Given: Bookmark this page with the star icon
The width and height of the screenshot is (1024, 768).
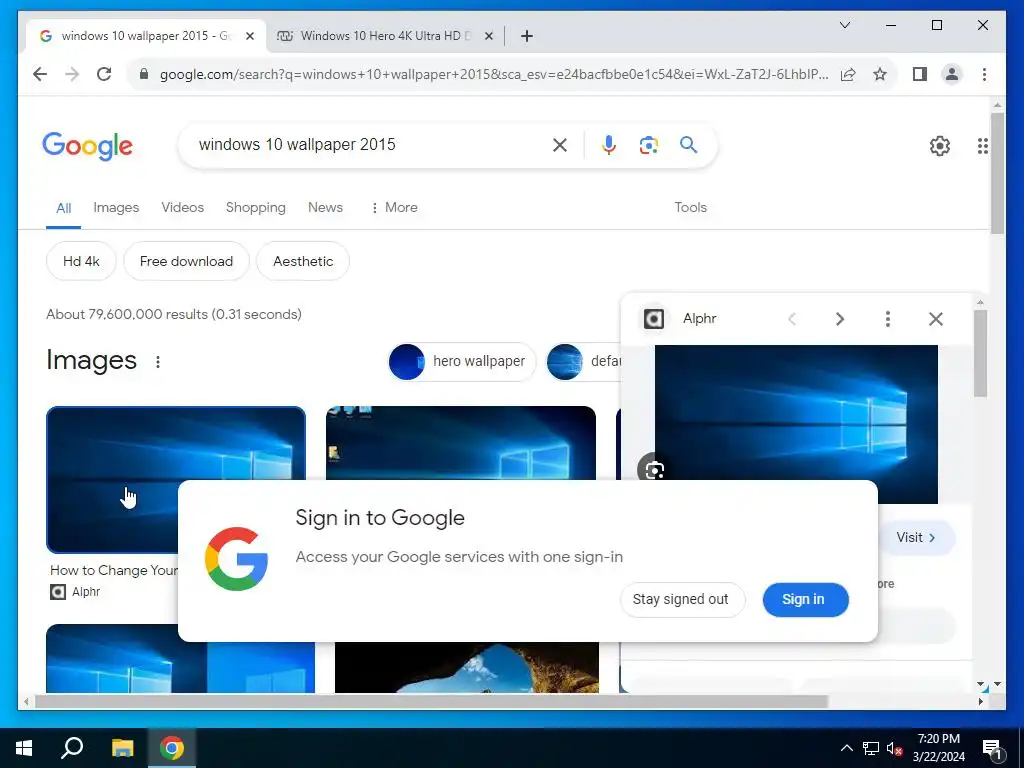Looking at the screenshot, I should coord(880,74).
